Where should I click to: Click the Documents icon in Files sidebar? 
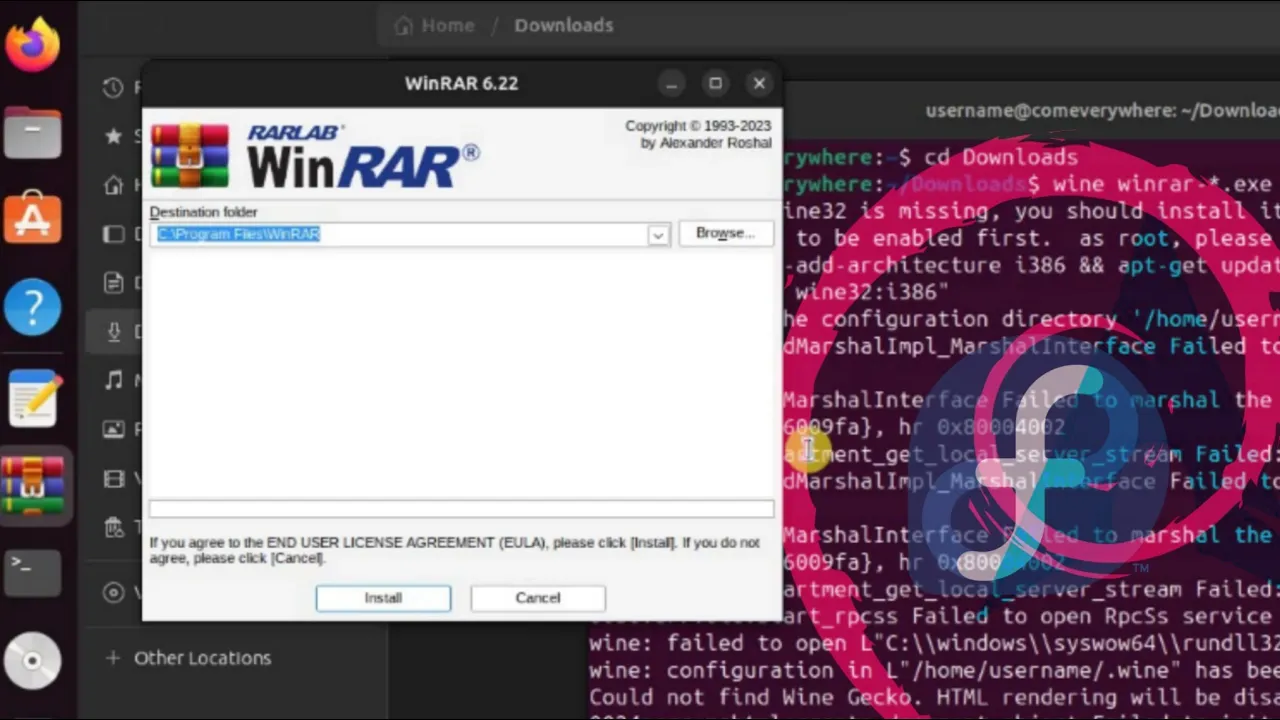pyautogui.click(x=113, y=283)
